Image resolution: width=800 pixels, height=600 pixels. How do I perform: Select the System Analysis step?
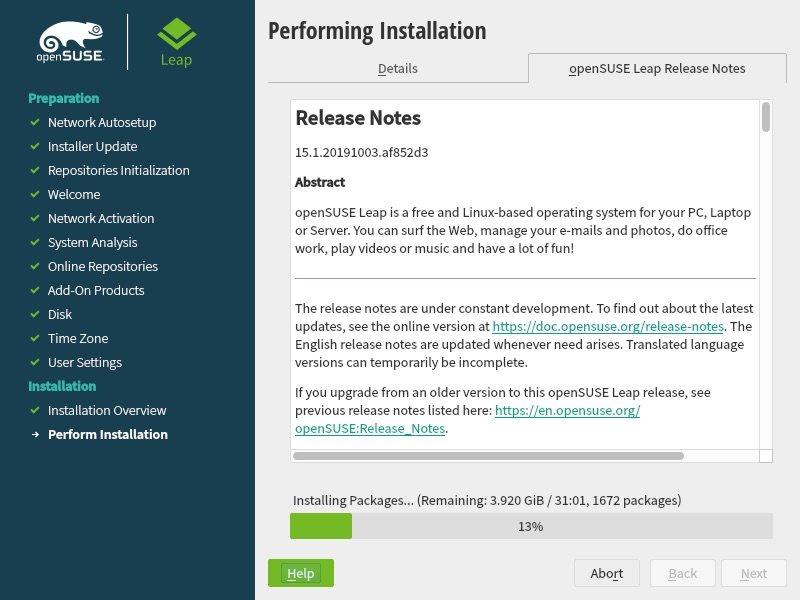pos(92,242)
